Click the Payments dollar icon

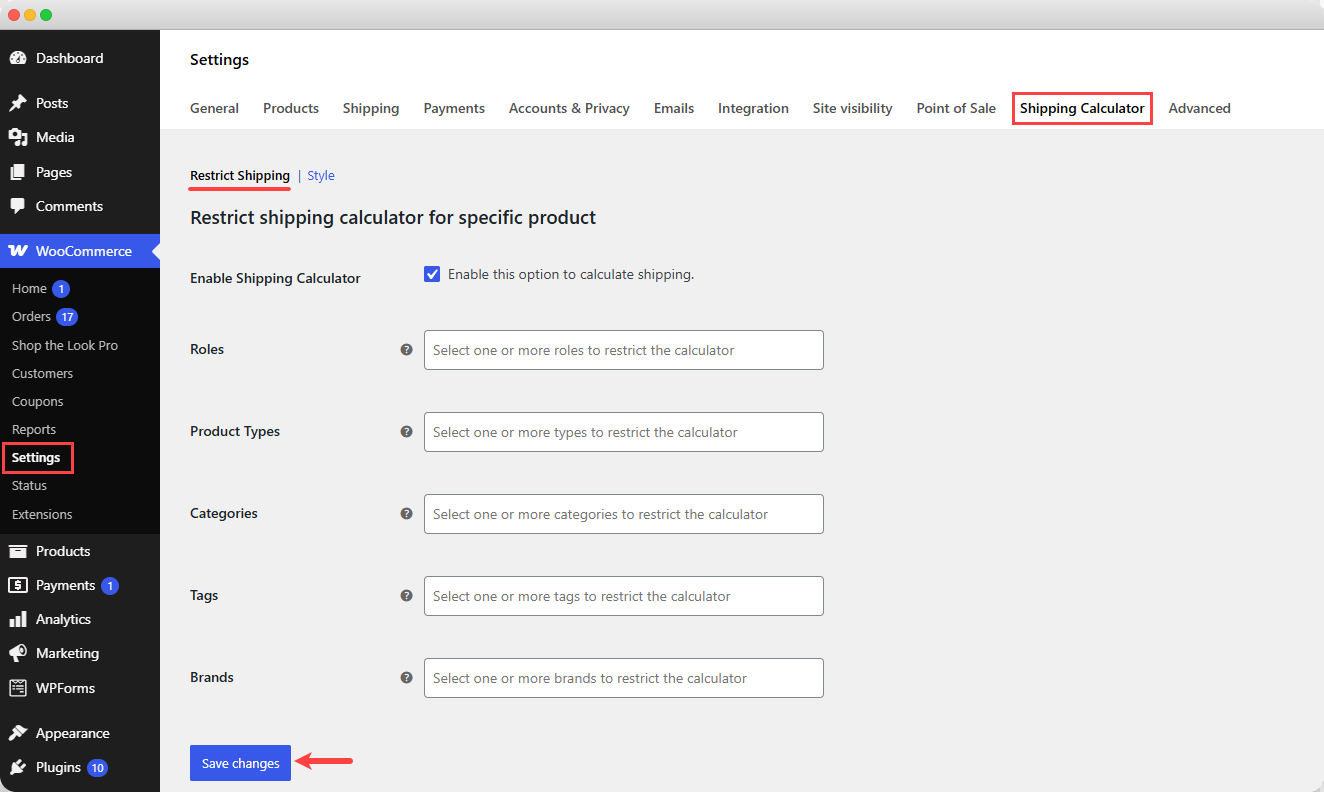(x=18, y=585)
